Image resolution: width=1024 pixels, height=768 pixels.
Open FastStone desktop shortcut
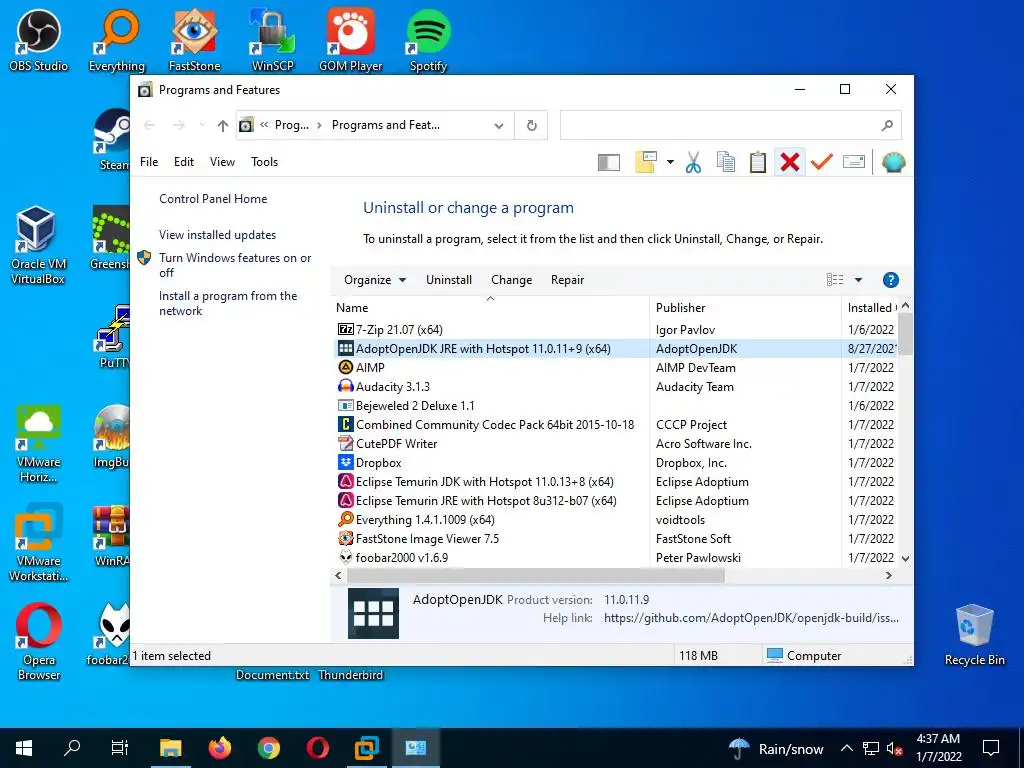pos(195,40)
